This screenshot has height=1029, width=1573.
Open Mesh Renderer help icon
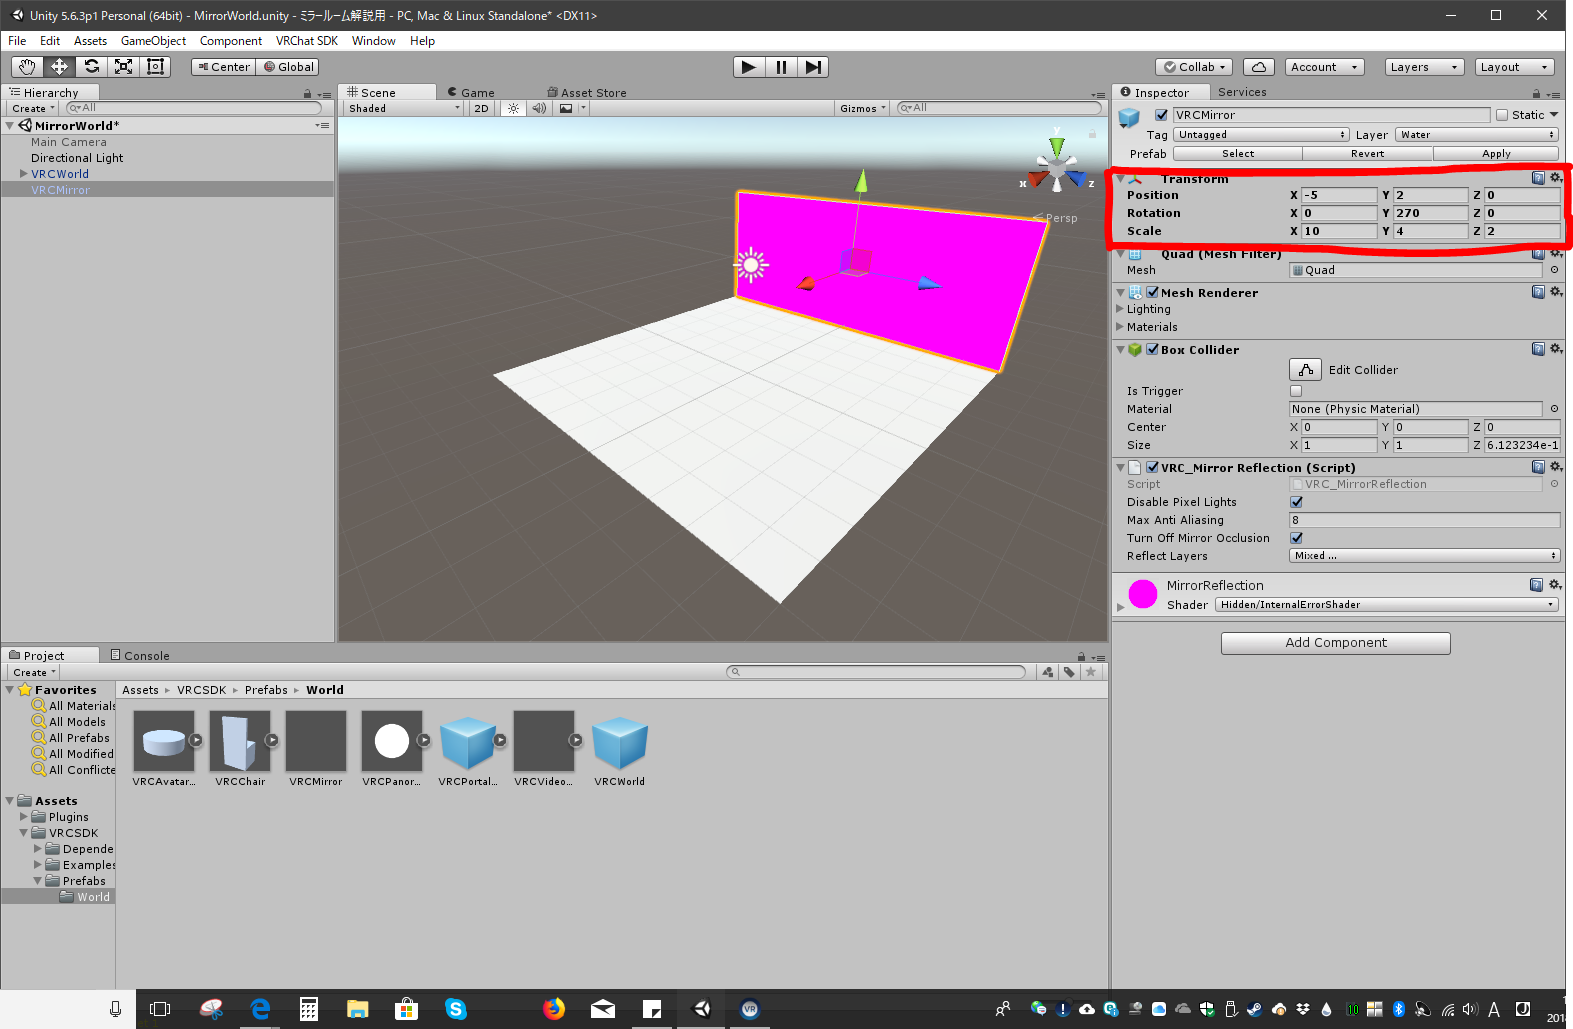(1538, 292)
